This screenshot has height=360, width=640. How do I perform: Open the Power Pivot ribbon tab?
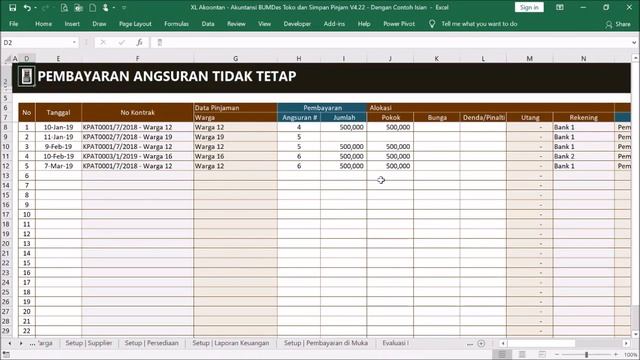pyautogui.click(x=399, y=24)
